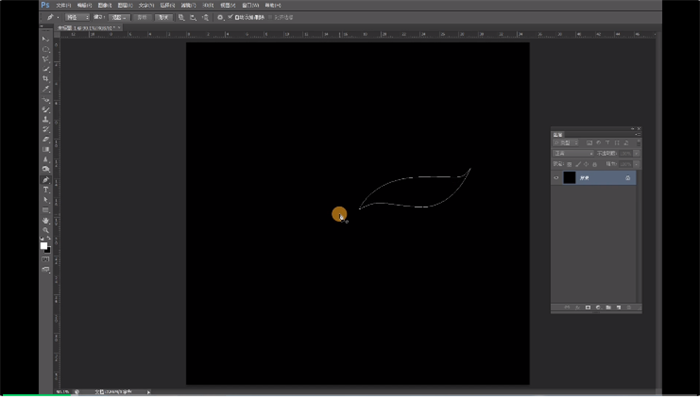Image resolution: width=700 pixels, height=397 pixels.
Task: Select the Brush tool
Action: pyautogui.click(x=46, y=109)
